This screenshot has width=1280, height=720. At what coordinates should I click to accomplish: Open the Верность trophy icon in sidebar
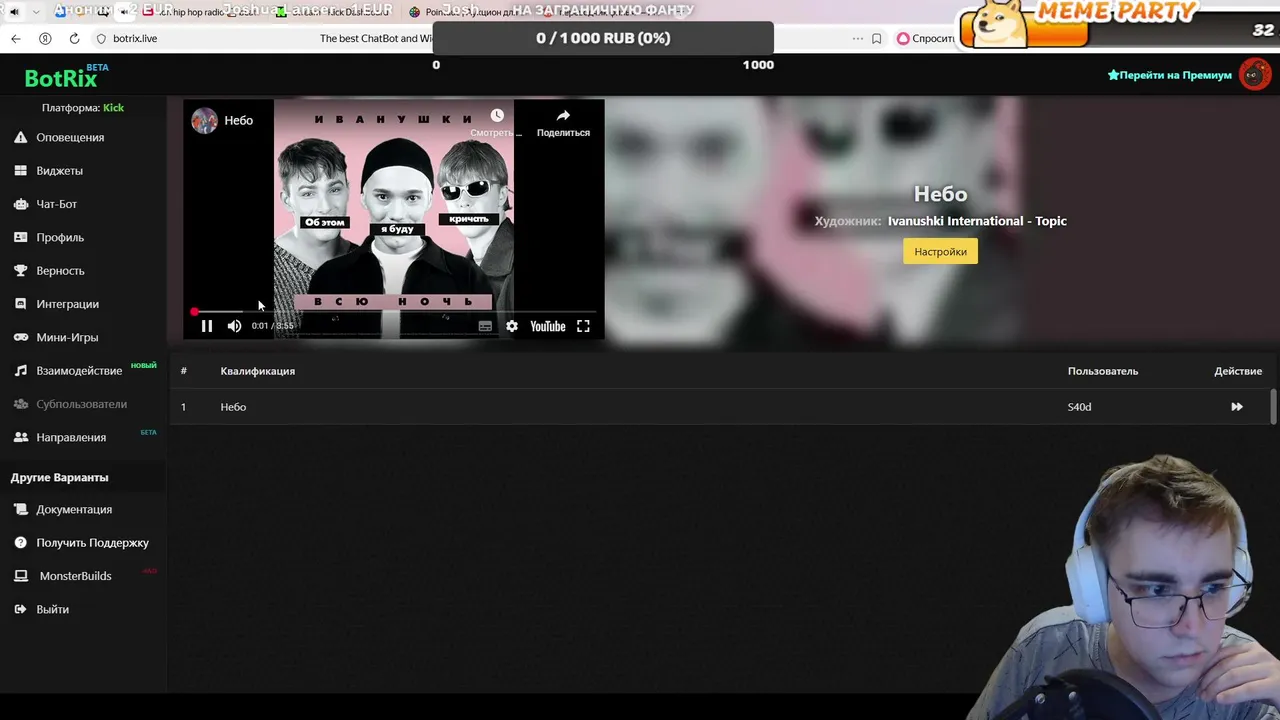coord(20,271)
